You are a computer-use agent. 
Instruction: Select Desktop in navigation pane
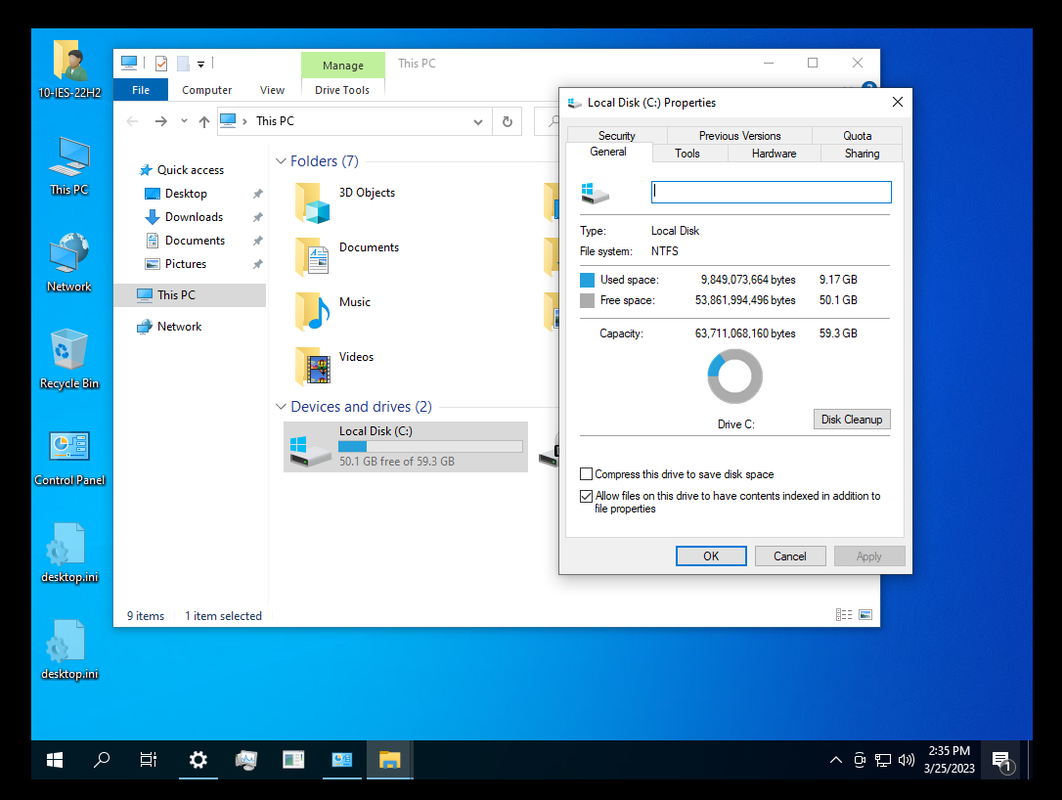(x=186, y=194)
